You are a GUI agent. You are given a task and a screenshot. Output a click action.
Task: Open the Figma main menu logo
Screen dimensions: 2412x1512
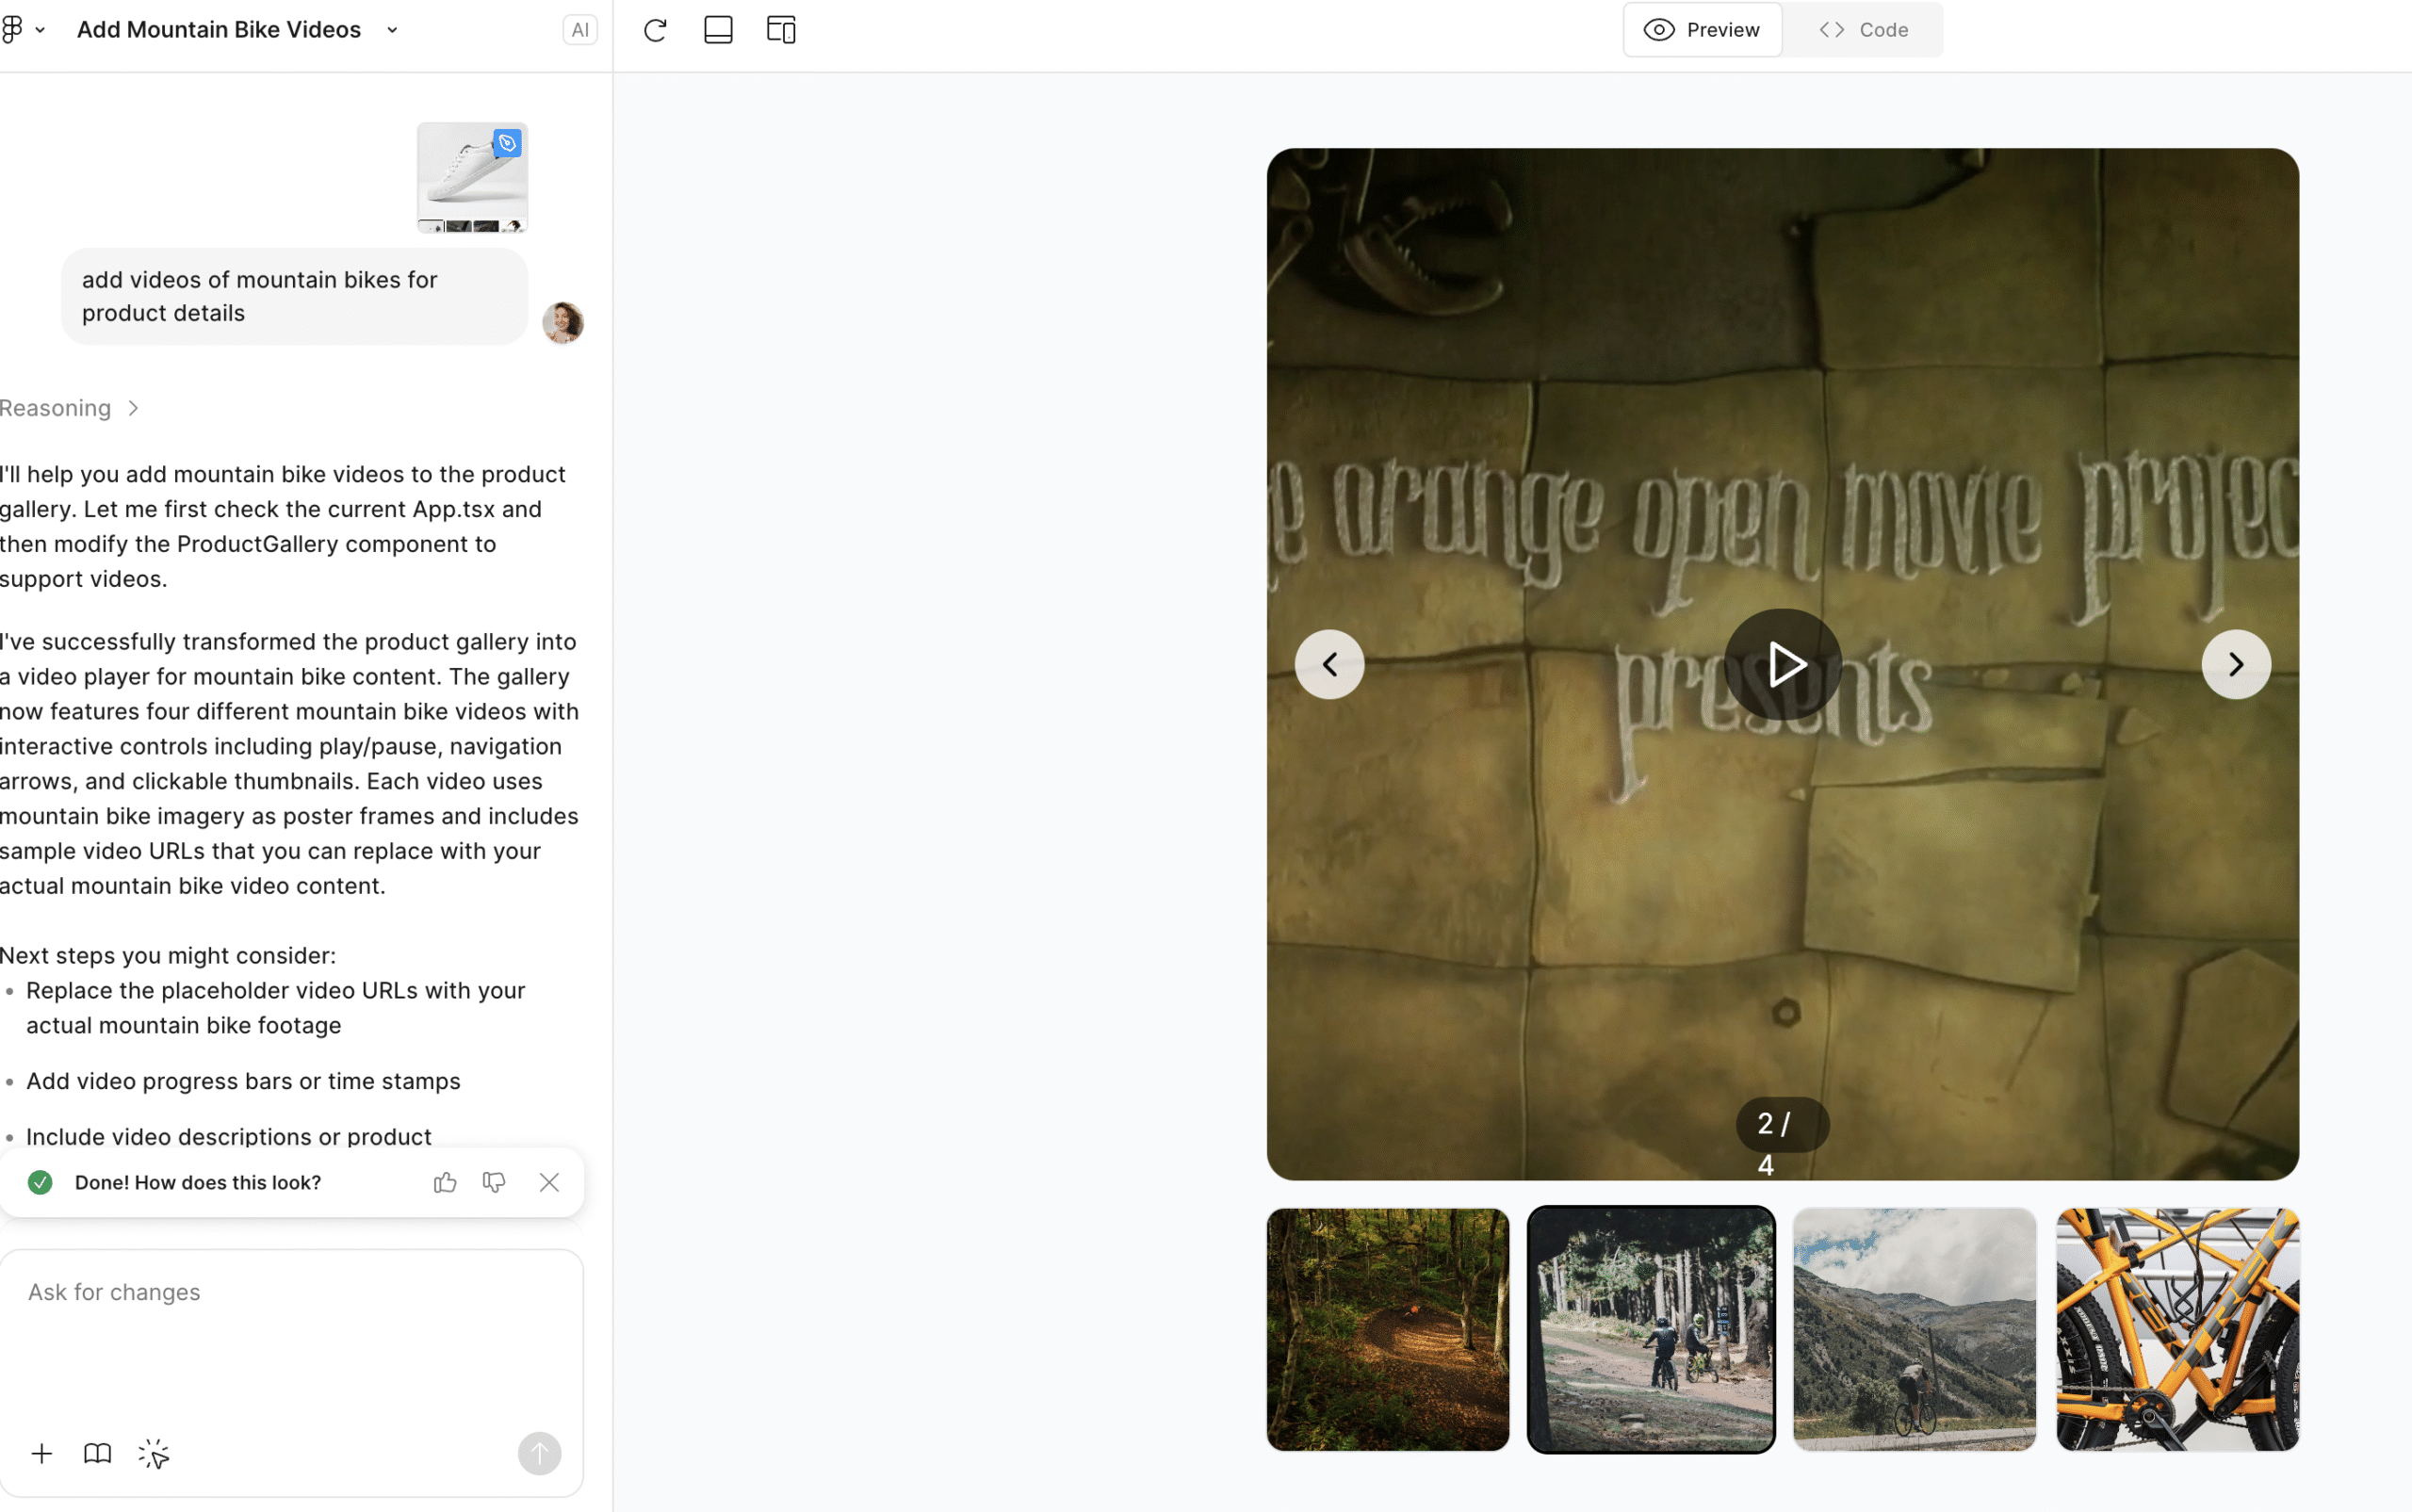coord(12,30)
